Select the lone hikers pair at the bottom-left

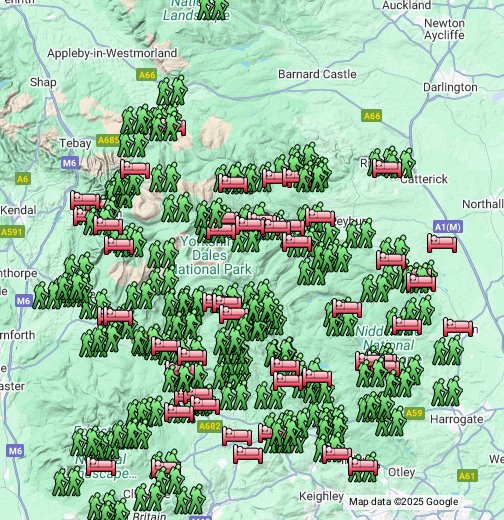(68, 481)
